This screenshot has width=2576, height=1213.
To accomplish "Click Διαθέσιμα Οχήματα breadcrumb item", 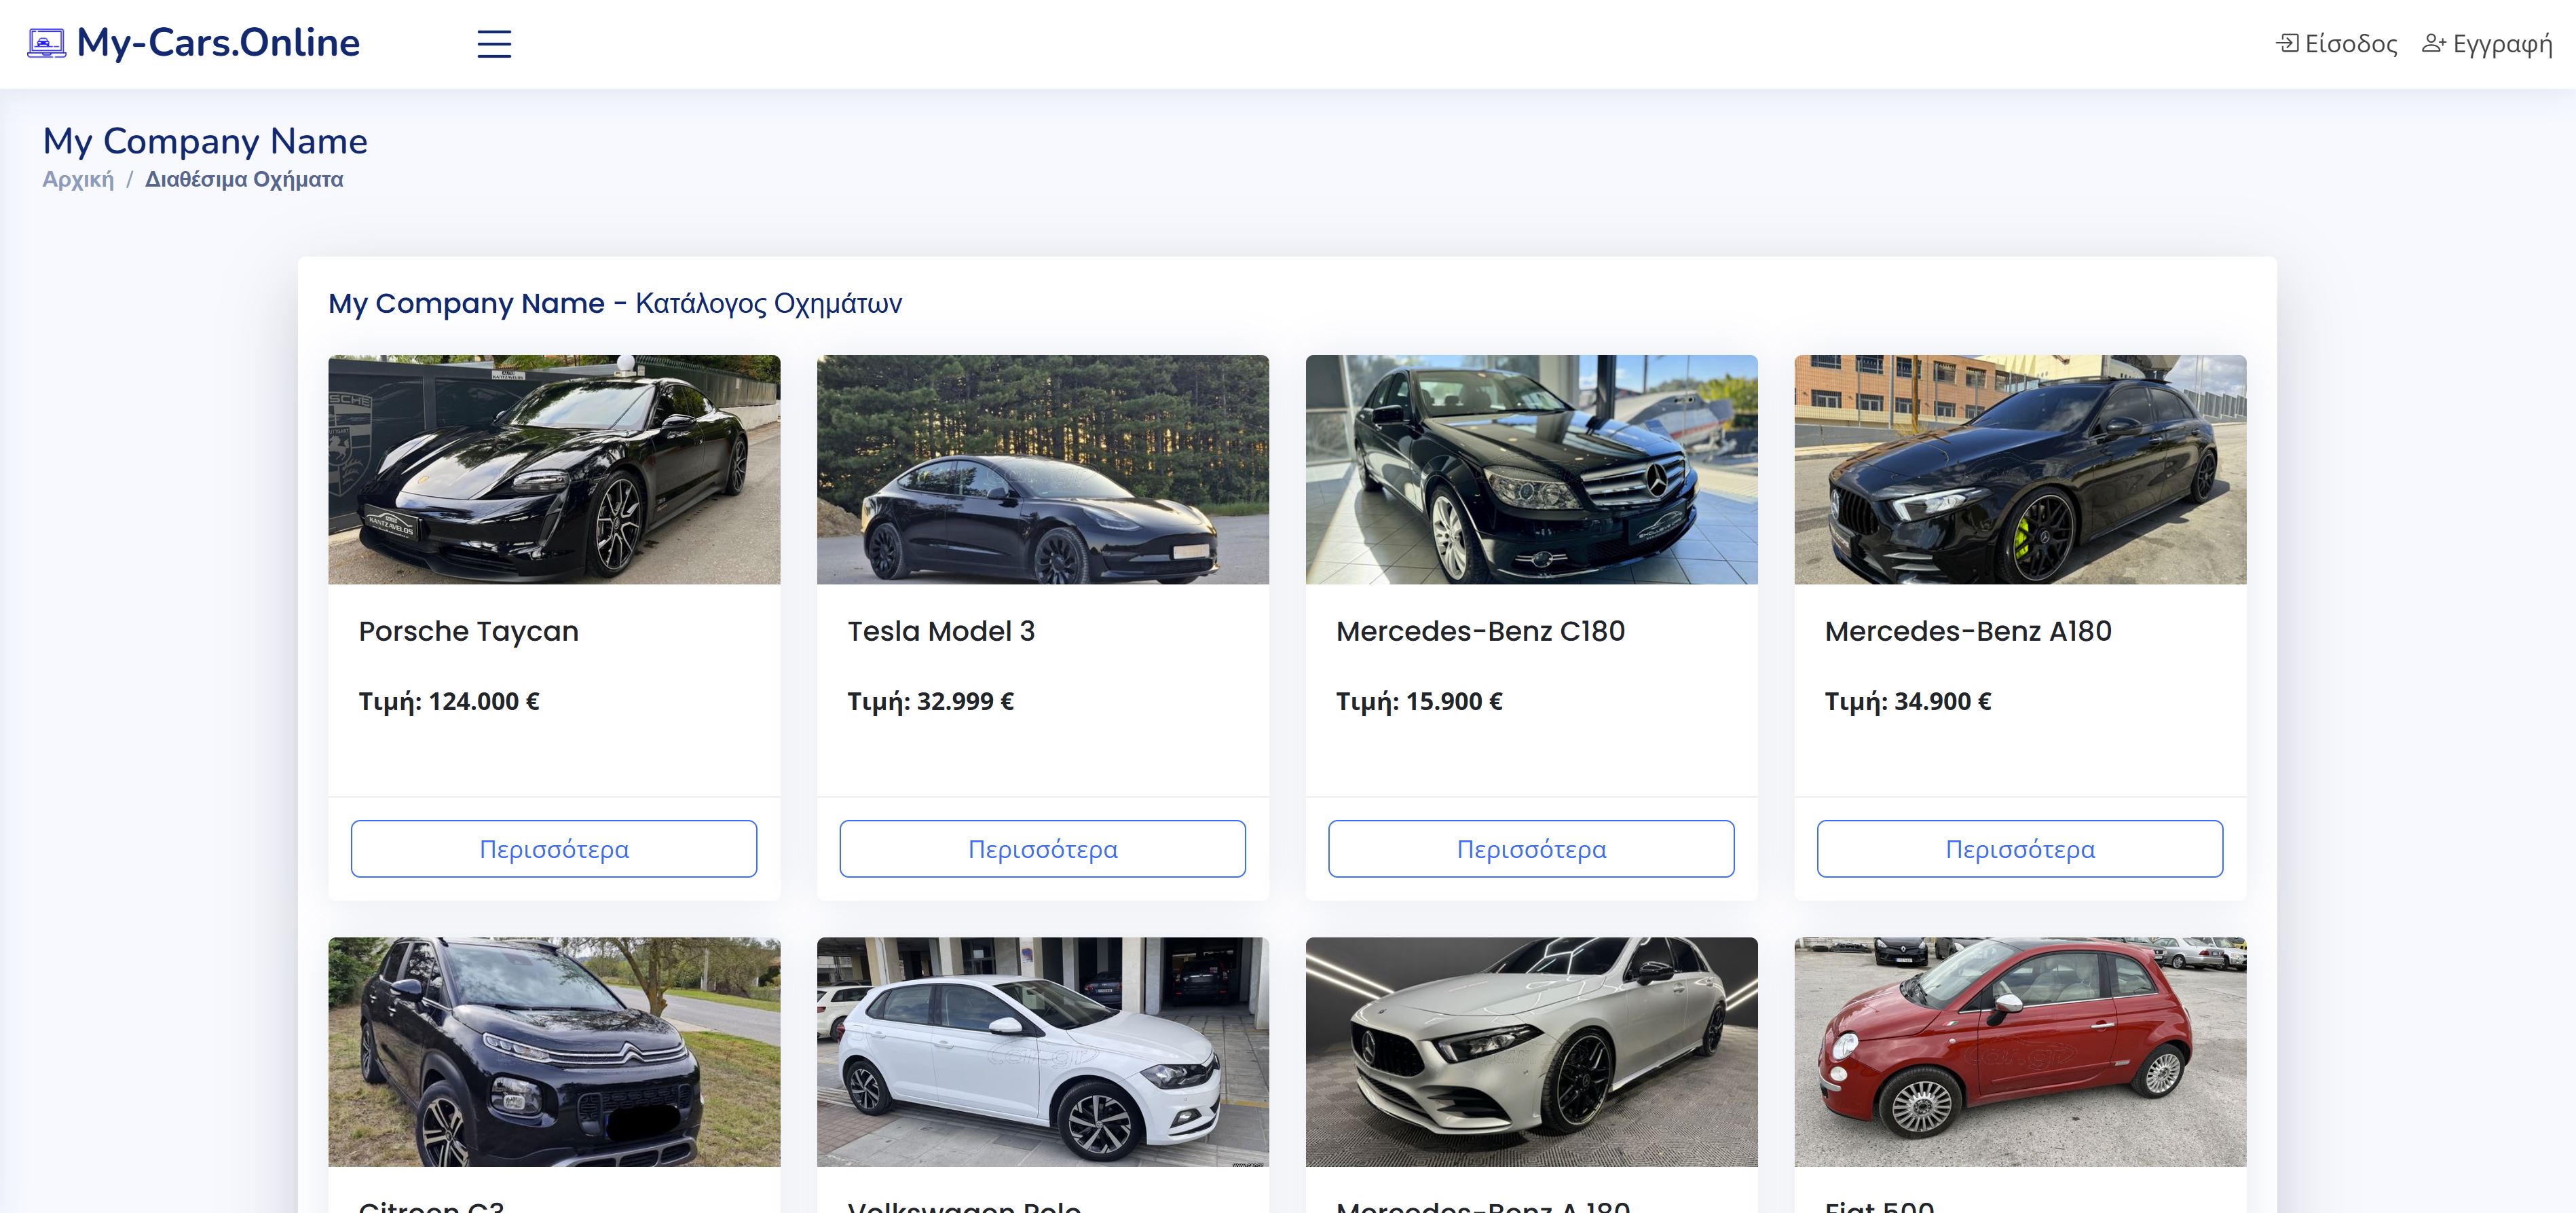I will pos(244,179).
